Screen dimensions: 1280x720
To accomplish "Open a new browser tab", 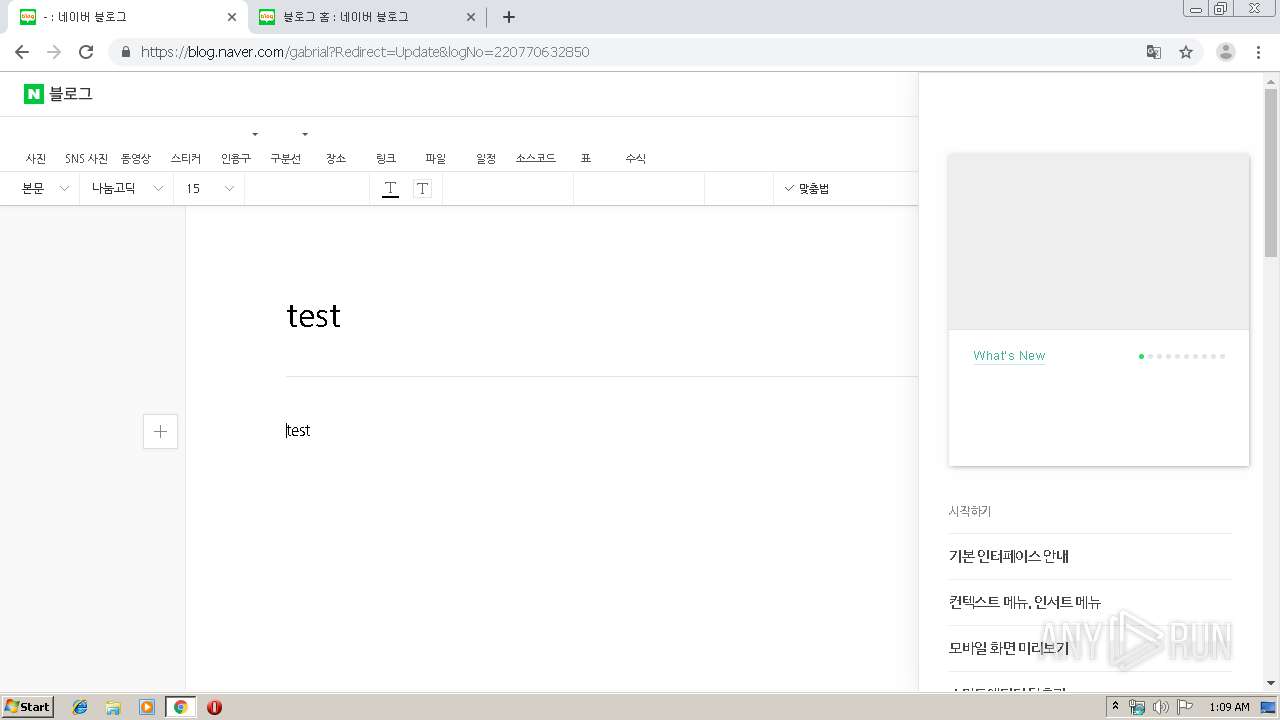I will [x=509, y=17].
